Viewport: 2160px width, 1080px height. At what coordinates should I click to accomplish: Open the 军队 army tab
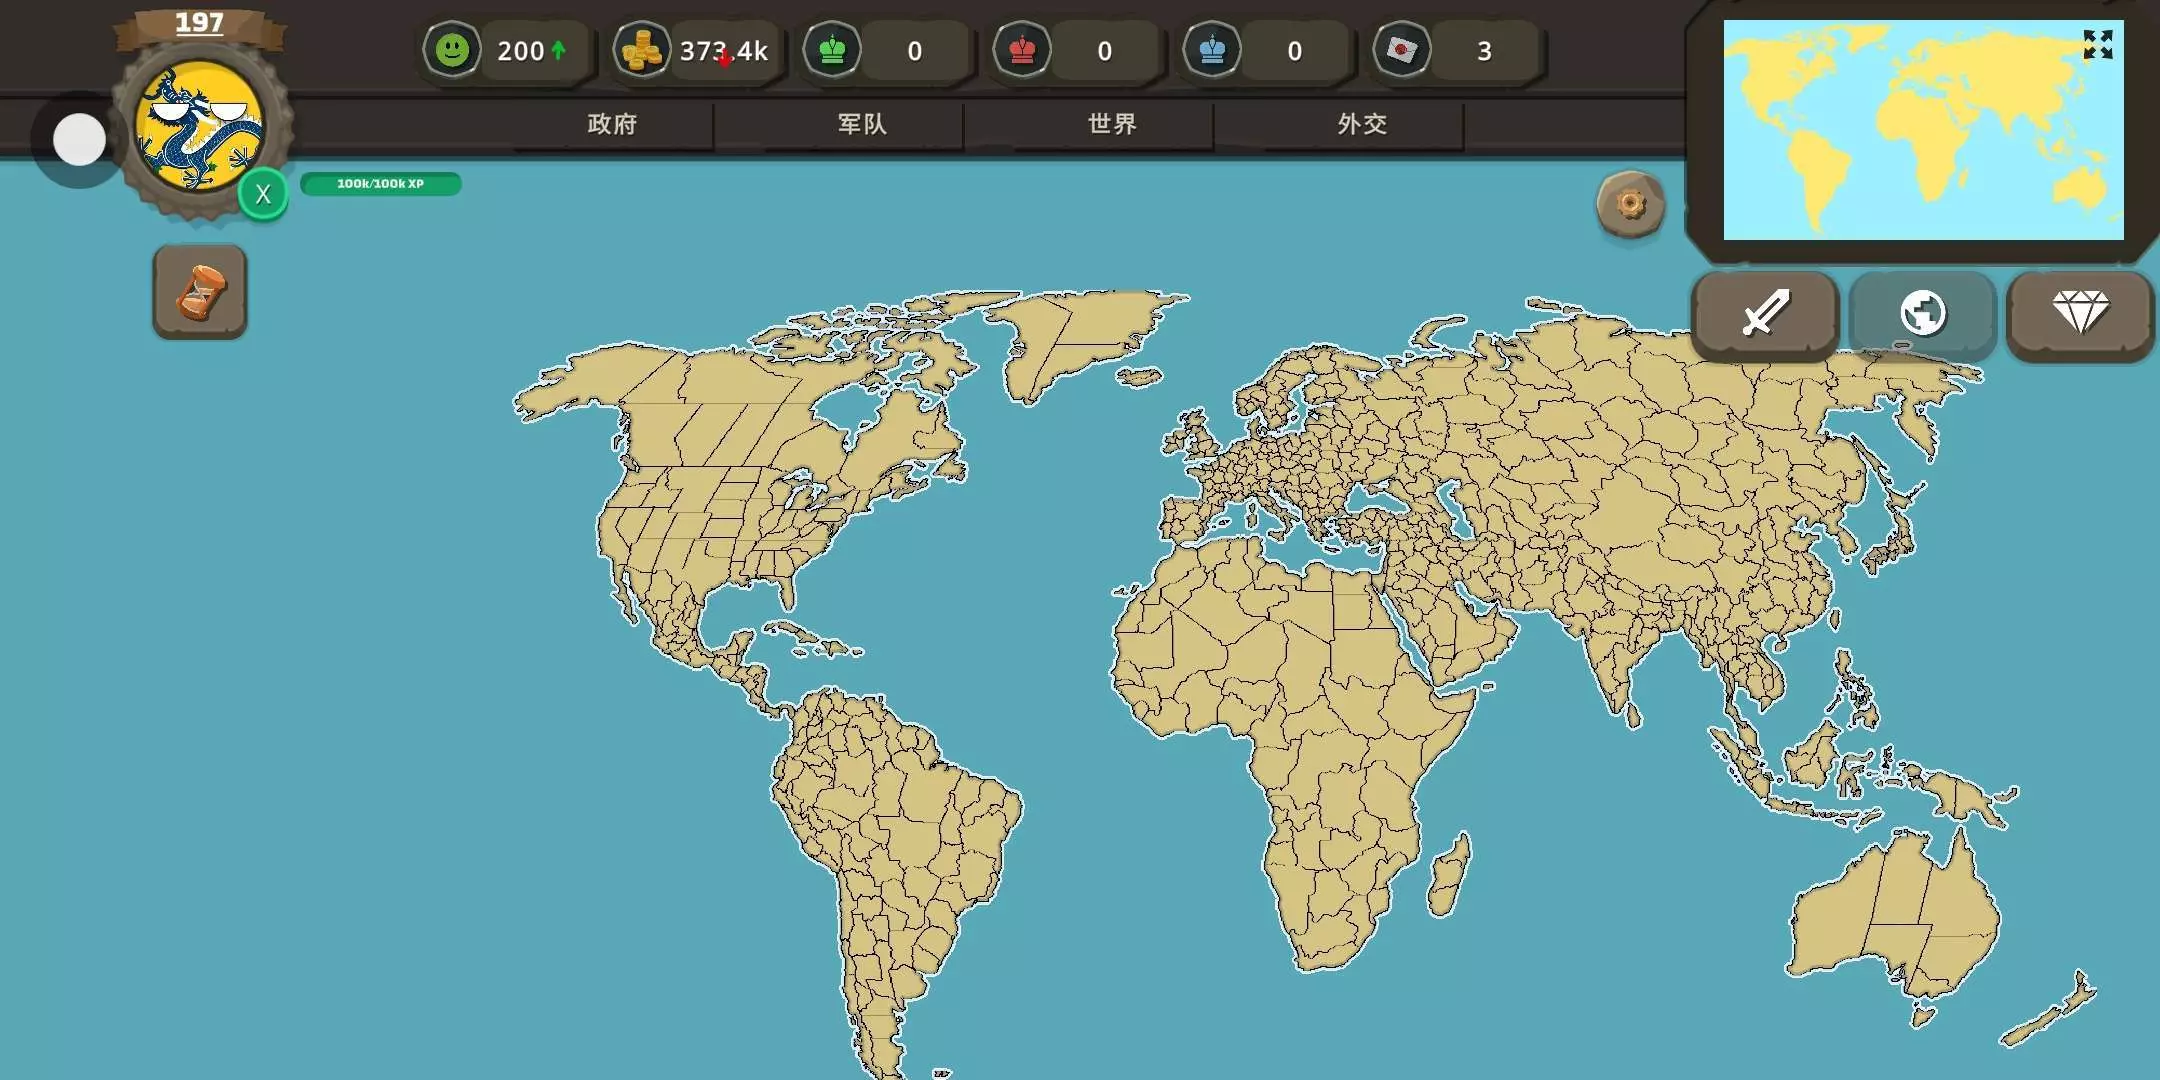point(862,124)
